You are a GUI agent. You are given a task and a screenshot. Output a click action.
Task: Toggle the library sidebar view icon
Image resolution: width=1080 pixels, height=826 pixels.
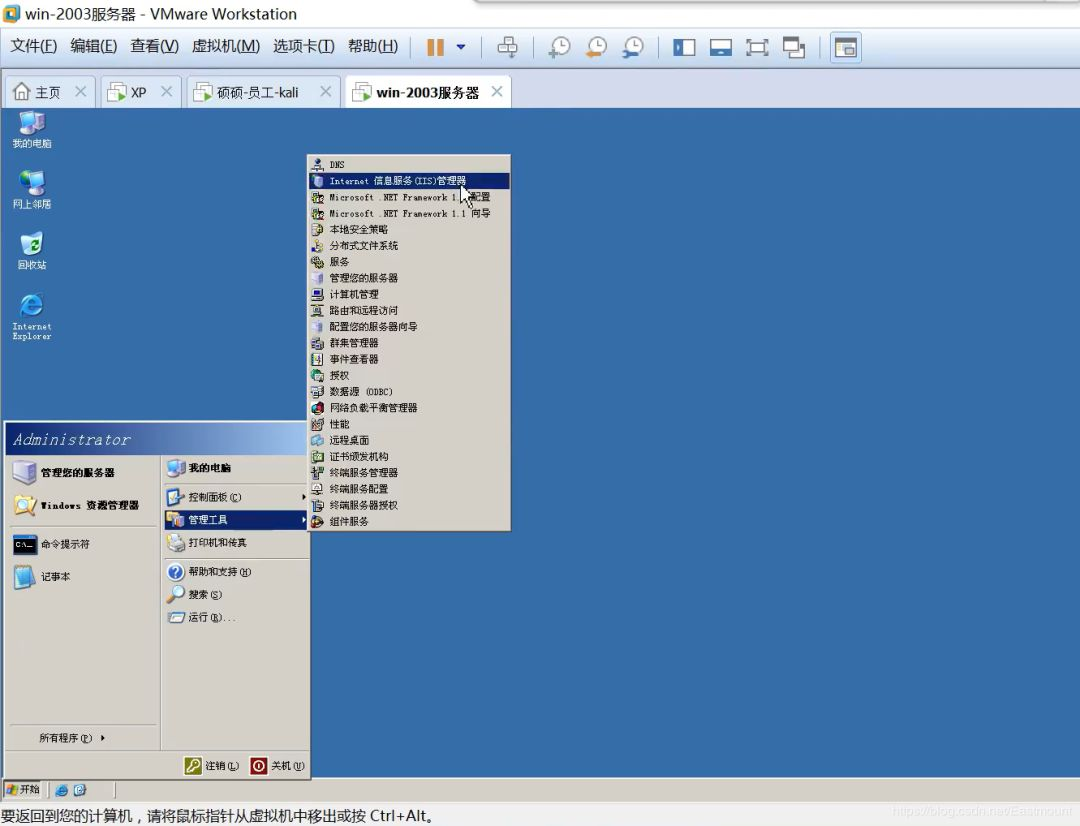pos(684,48)
